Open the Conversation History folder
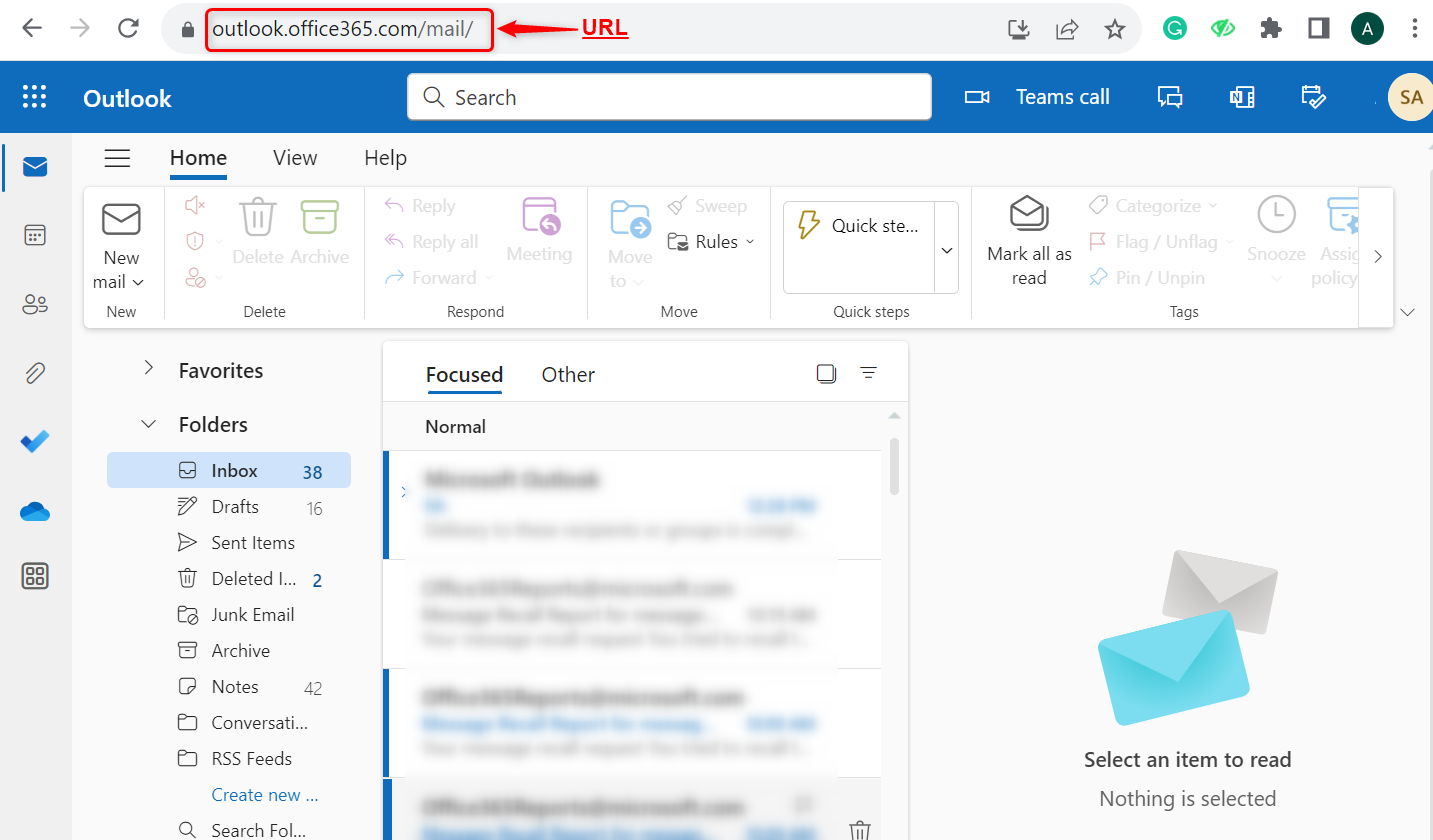 point(229,723)
